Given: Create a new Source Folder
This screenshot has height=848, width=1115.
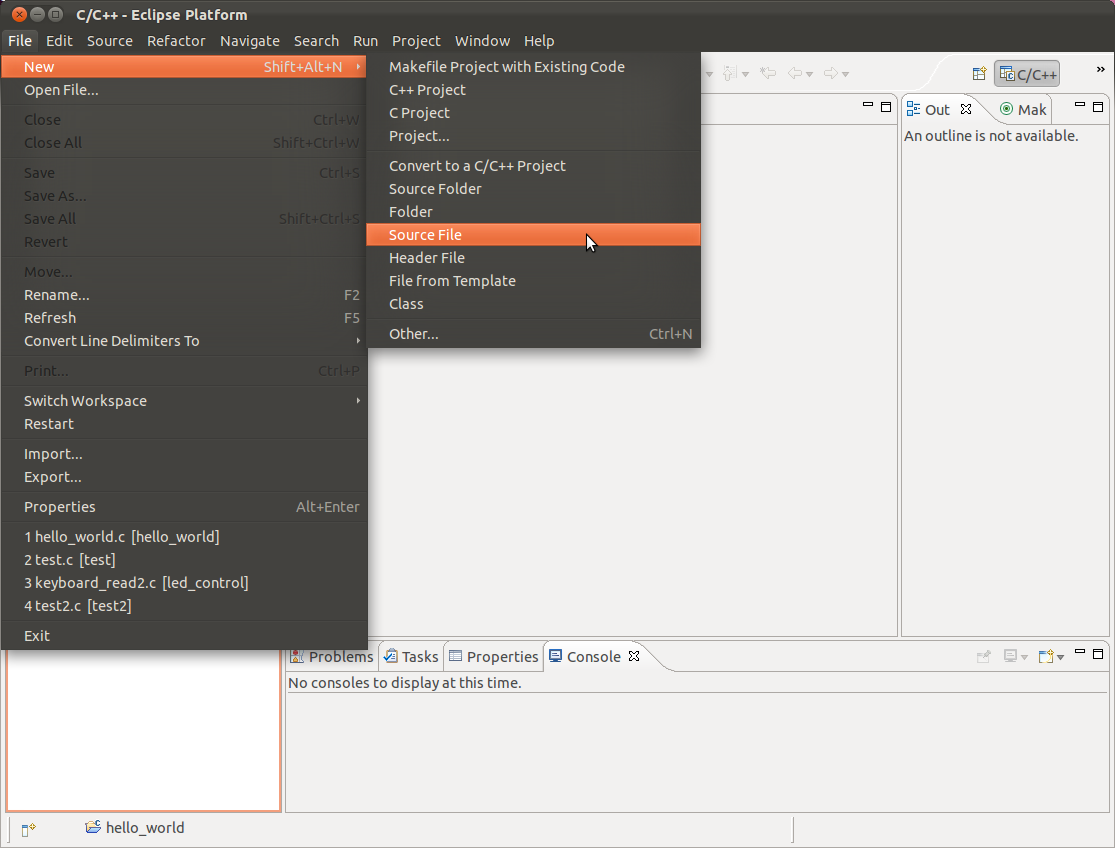Looking at the screenshot, I should (533, 189).
